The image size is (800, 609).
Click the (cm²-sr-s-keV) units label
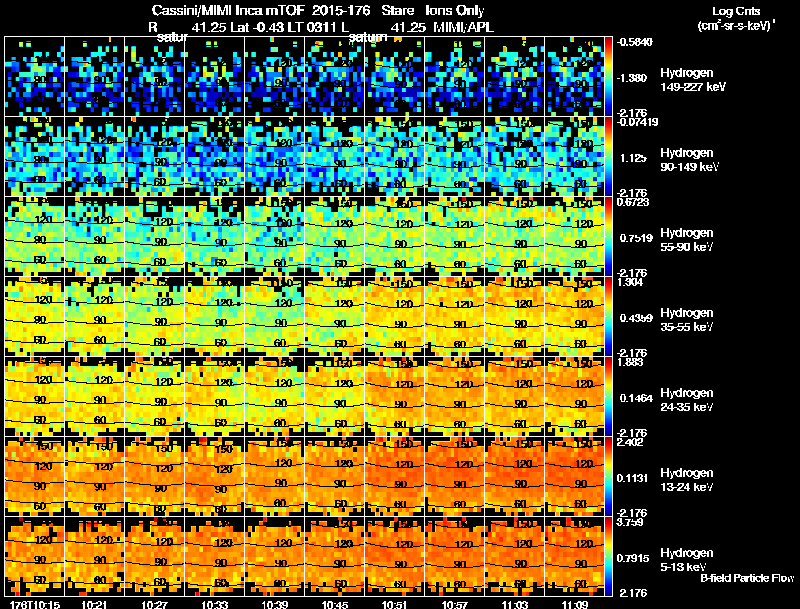(736, 25)
